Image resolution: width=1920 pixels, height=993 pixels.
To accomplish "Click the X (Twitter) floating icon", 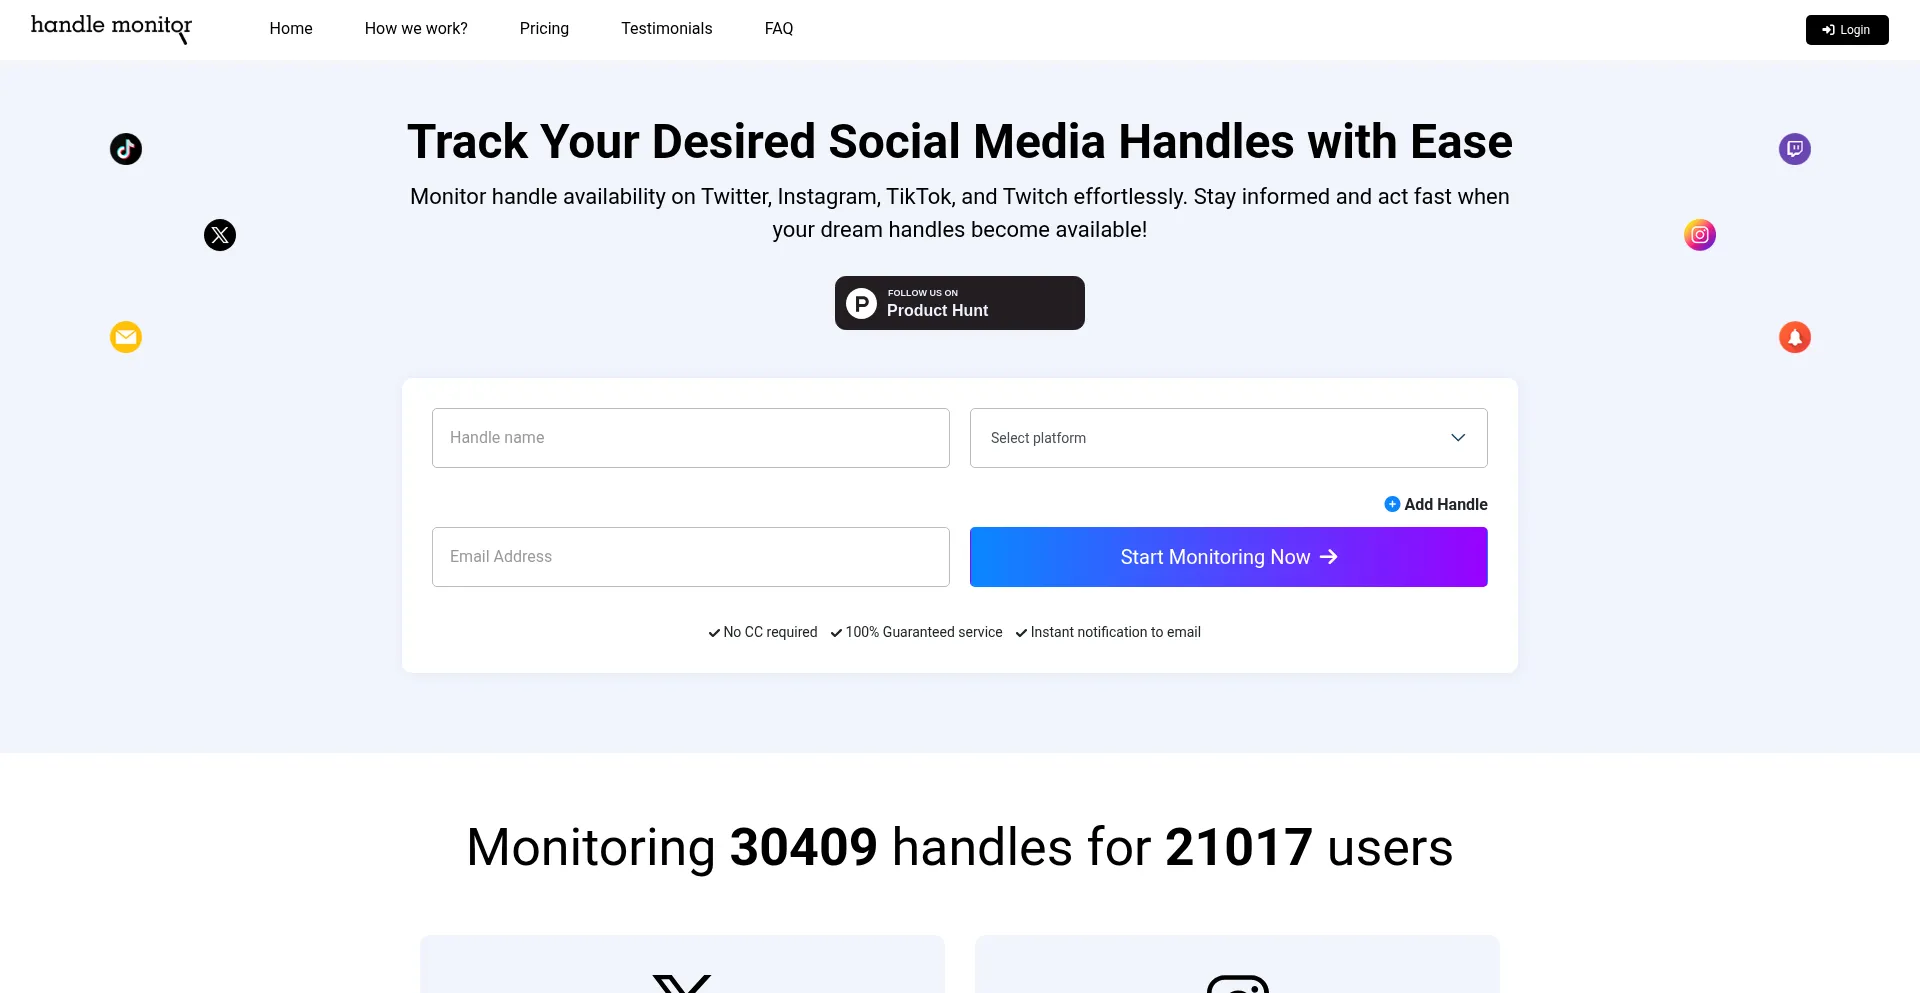I will click(220, 235).
